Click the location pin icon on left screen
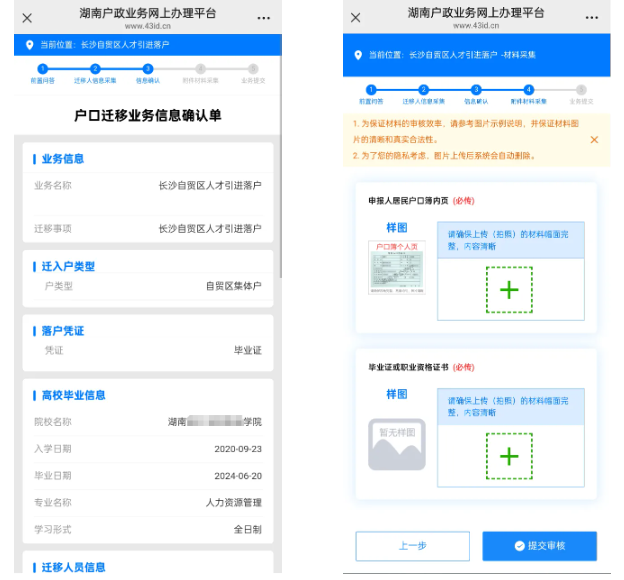Image resolution: width=624 pixels, height=580 pixels. pos(29,45)
